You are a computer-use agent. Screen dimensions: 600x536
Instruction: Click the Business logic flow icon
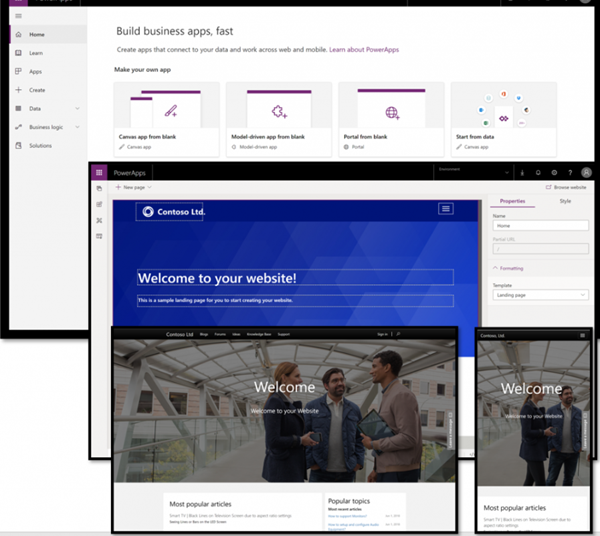click(18, 127)
